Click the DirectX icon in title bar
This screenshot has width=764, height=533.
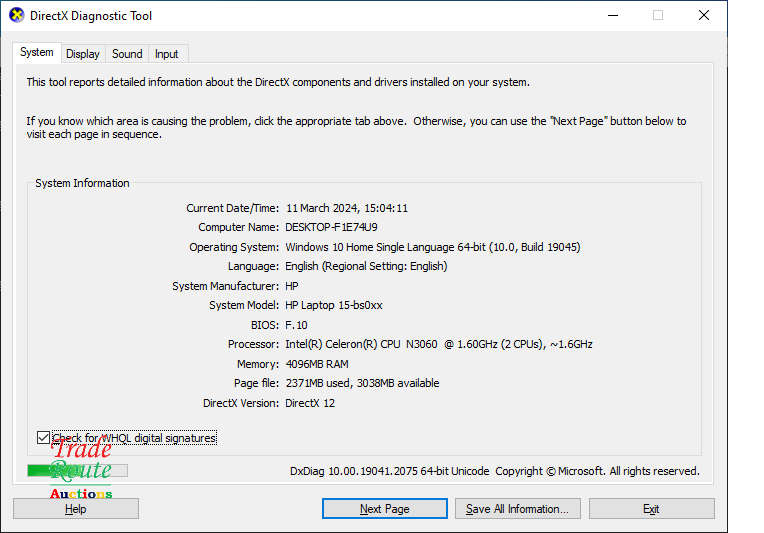[x=13, y=16]
